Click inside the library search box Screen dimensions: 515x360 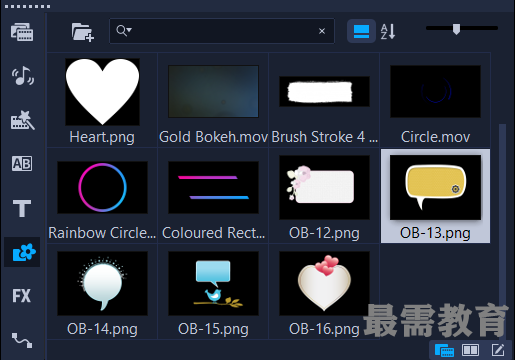coord(222,31)
